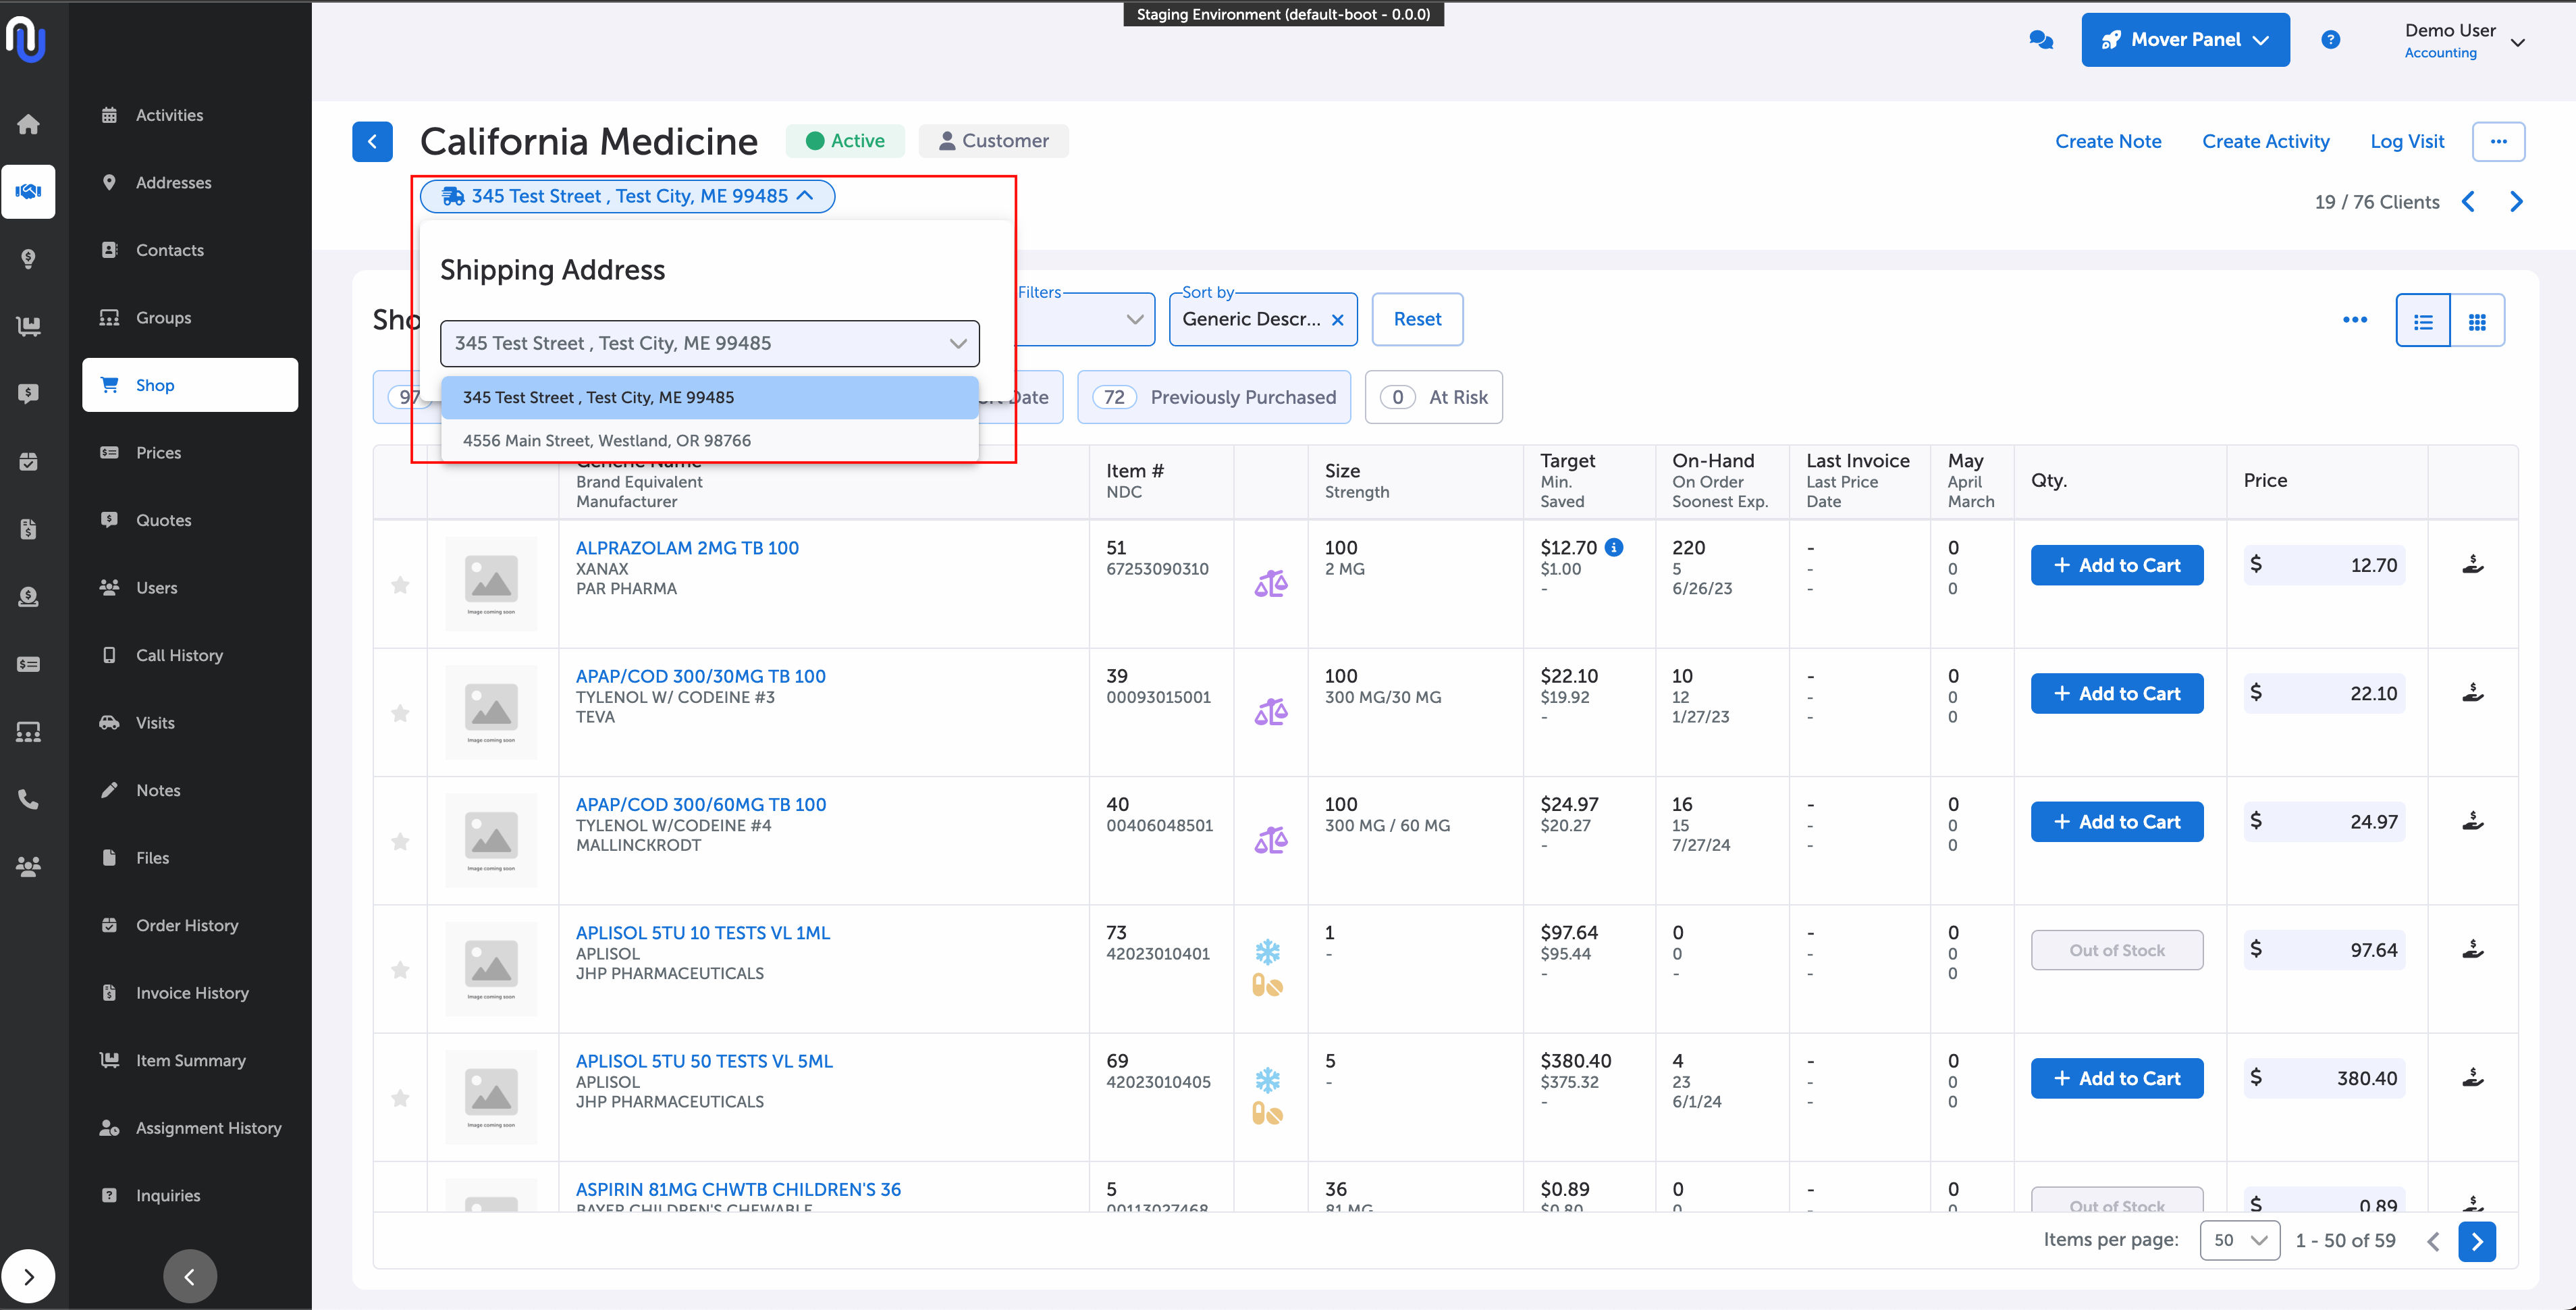Favorite ALPRAZOLAM 2MG with star
This screenshot has width=2576, height=1310.
point(400,585)
